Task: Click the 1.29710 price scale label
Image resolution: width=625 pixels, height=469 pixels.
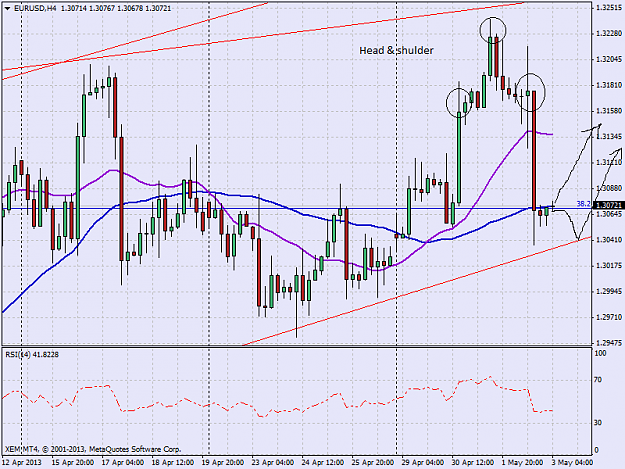Action: [609, 317]
